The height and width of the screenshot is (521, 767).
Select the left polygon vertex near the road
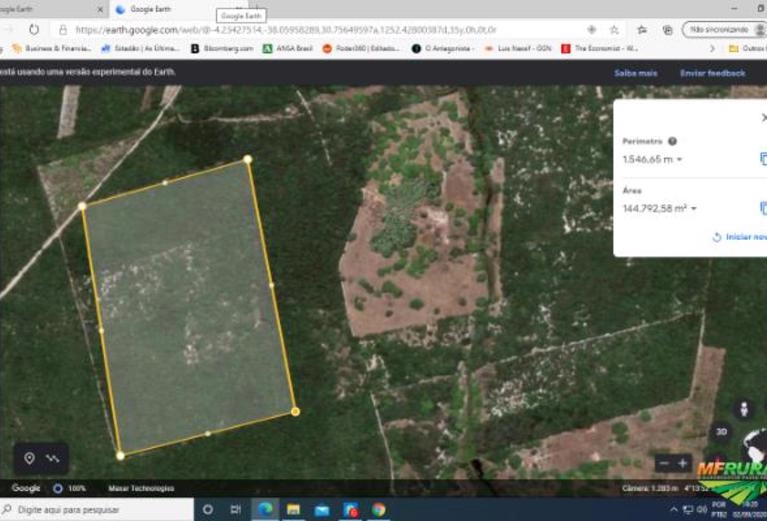point(82,206)
